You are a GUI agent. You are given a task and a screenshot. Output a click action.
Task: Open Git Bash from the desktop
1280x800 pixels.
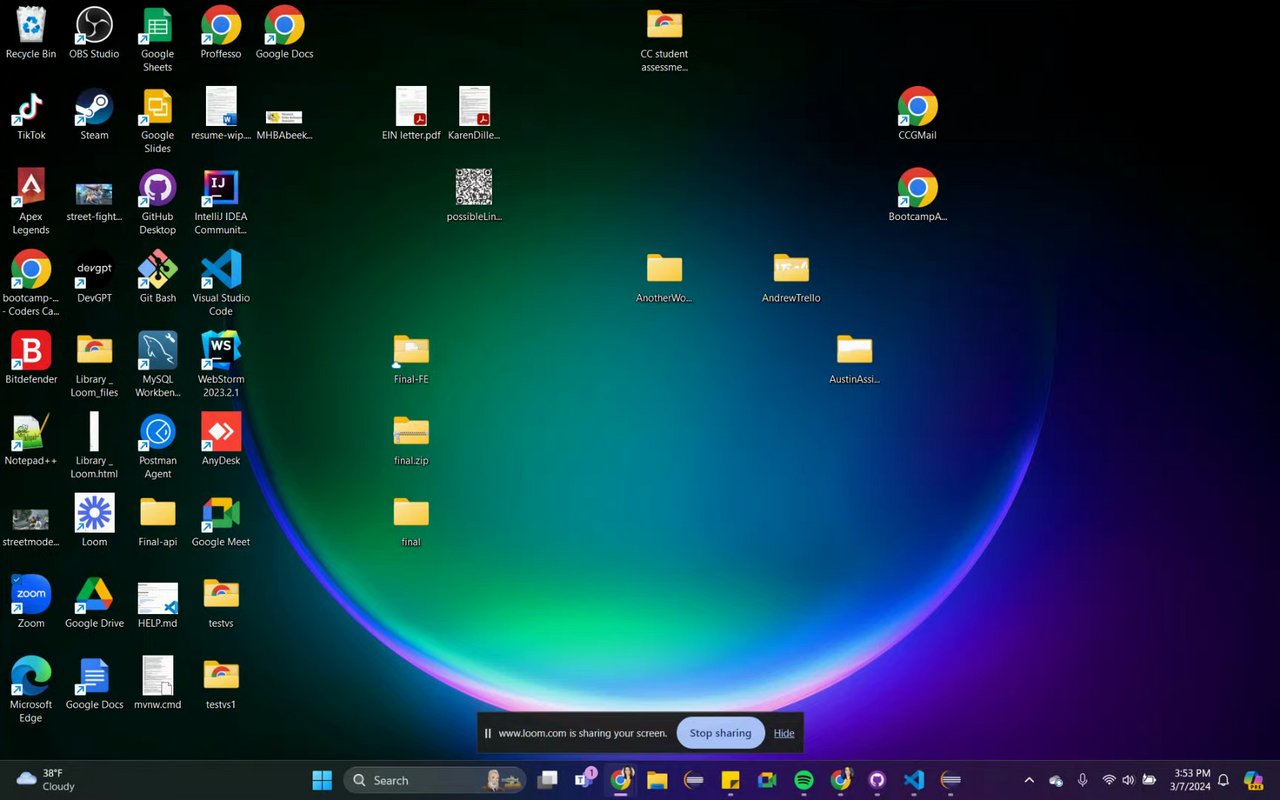coord(157,277)
